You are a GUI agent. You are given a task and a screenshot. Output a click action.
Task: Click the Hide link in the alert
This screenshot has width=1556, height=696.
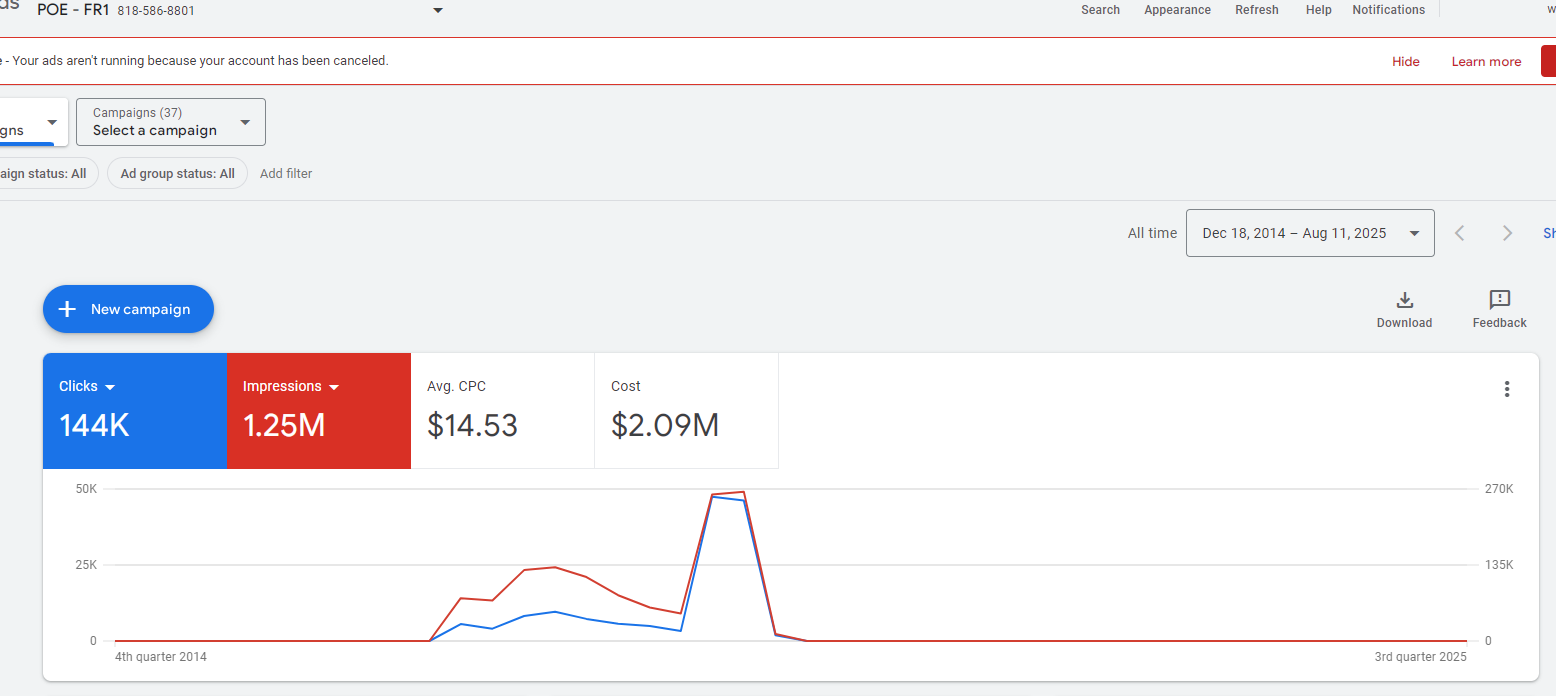click(x=1406, y=62)
